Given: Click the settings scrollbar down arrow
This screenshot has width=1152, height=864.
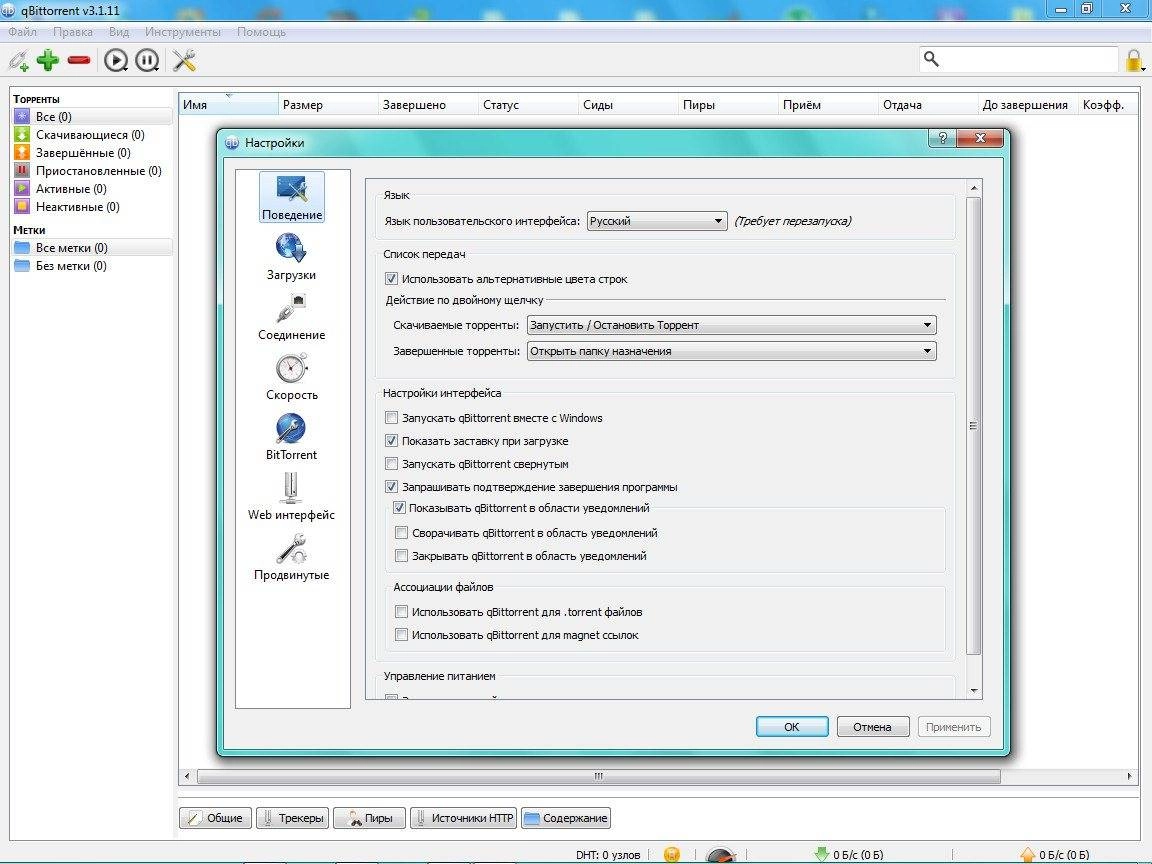Looking at the screenshot, I should tap(974, 691).
